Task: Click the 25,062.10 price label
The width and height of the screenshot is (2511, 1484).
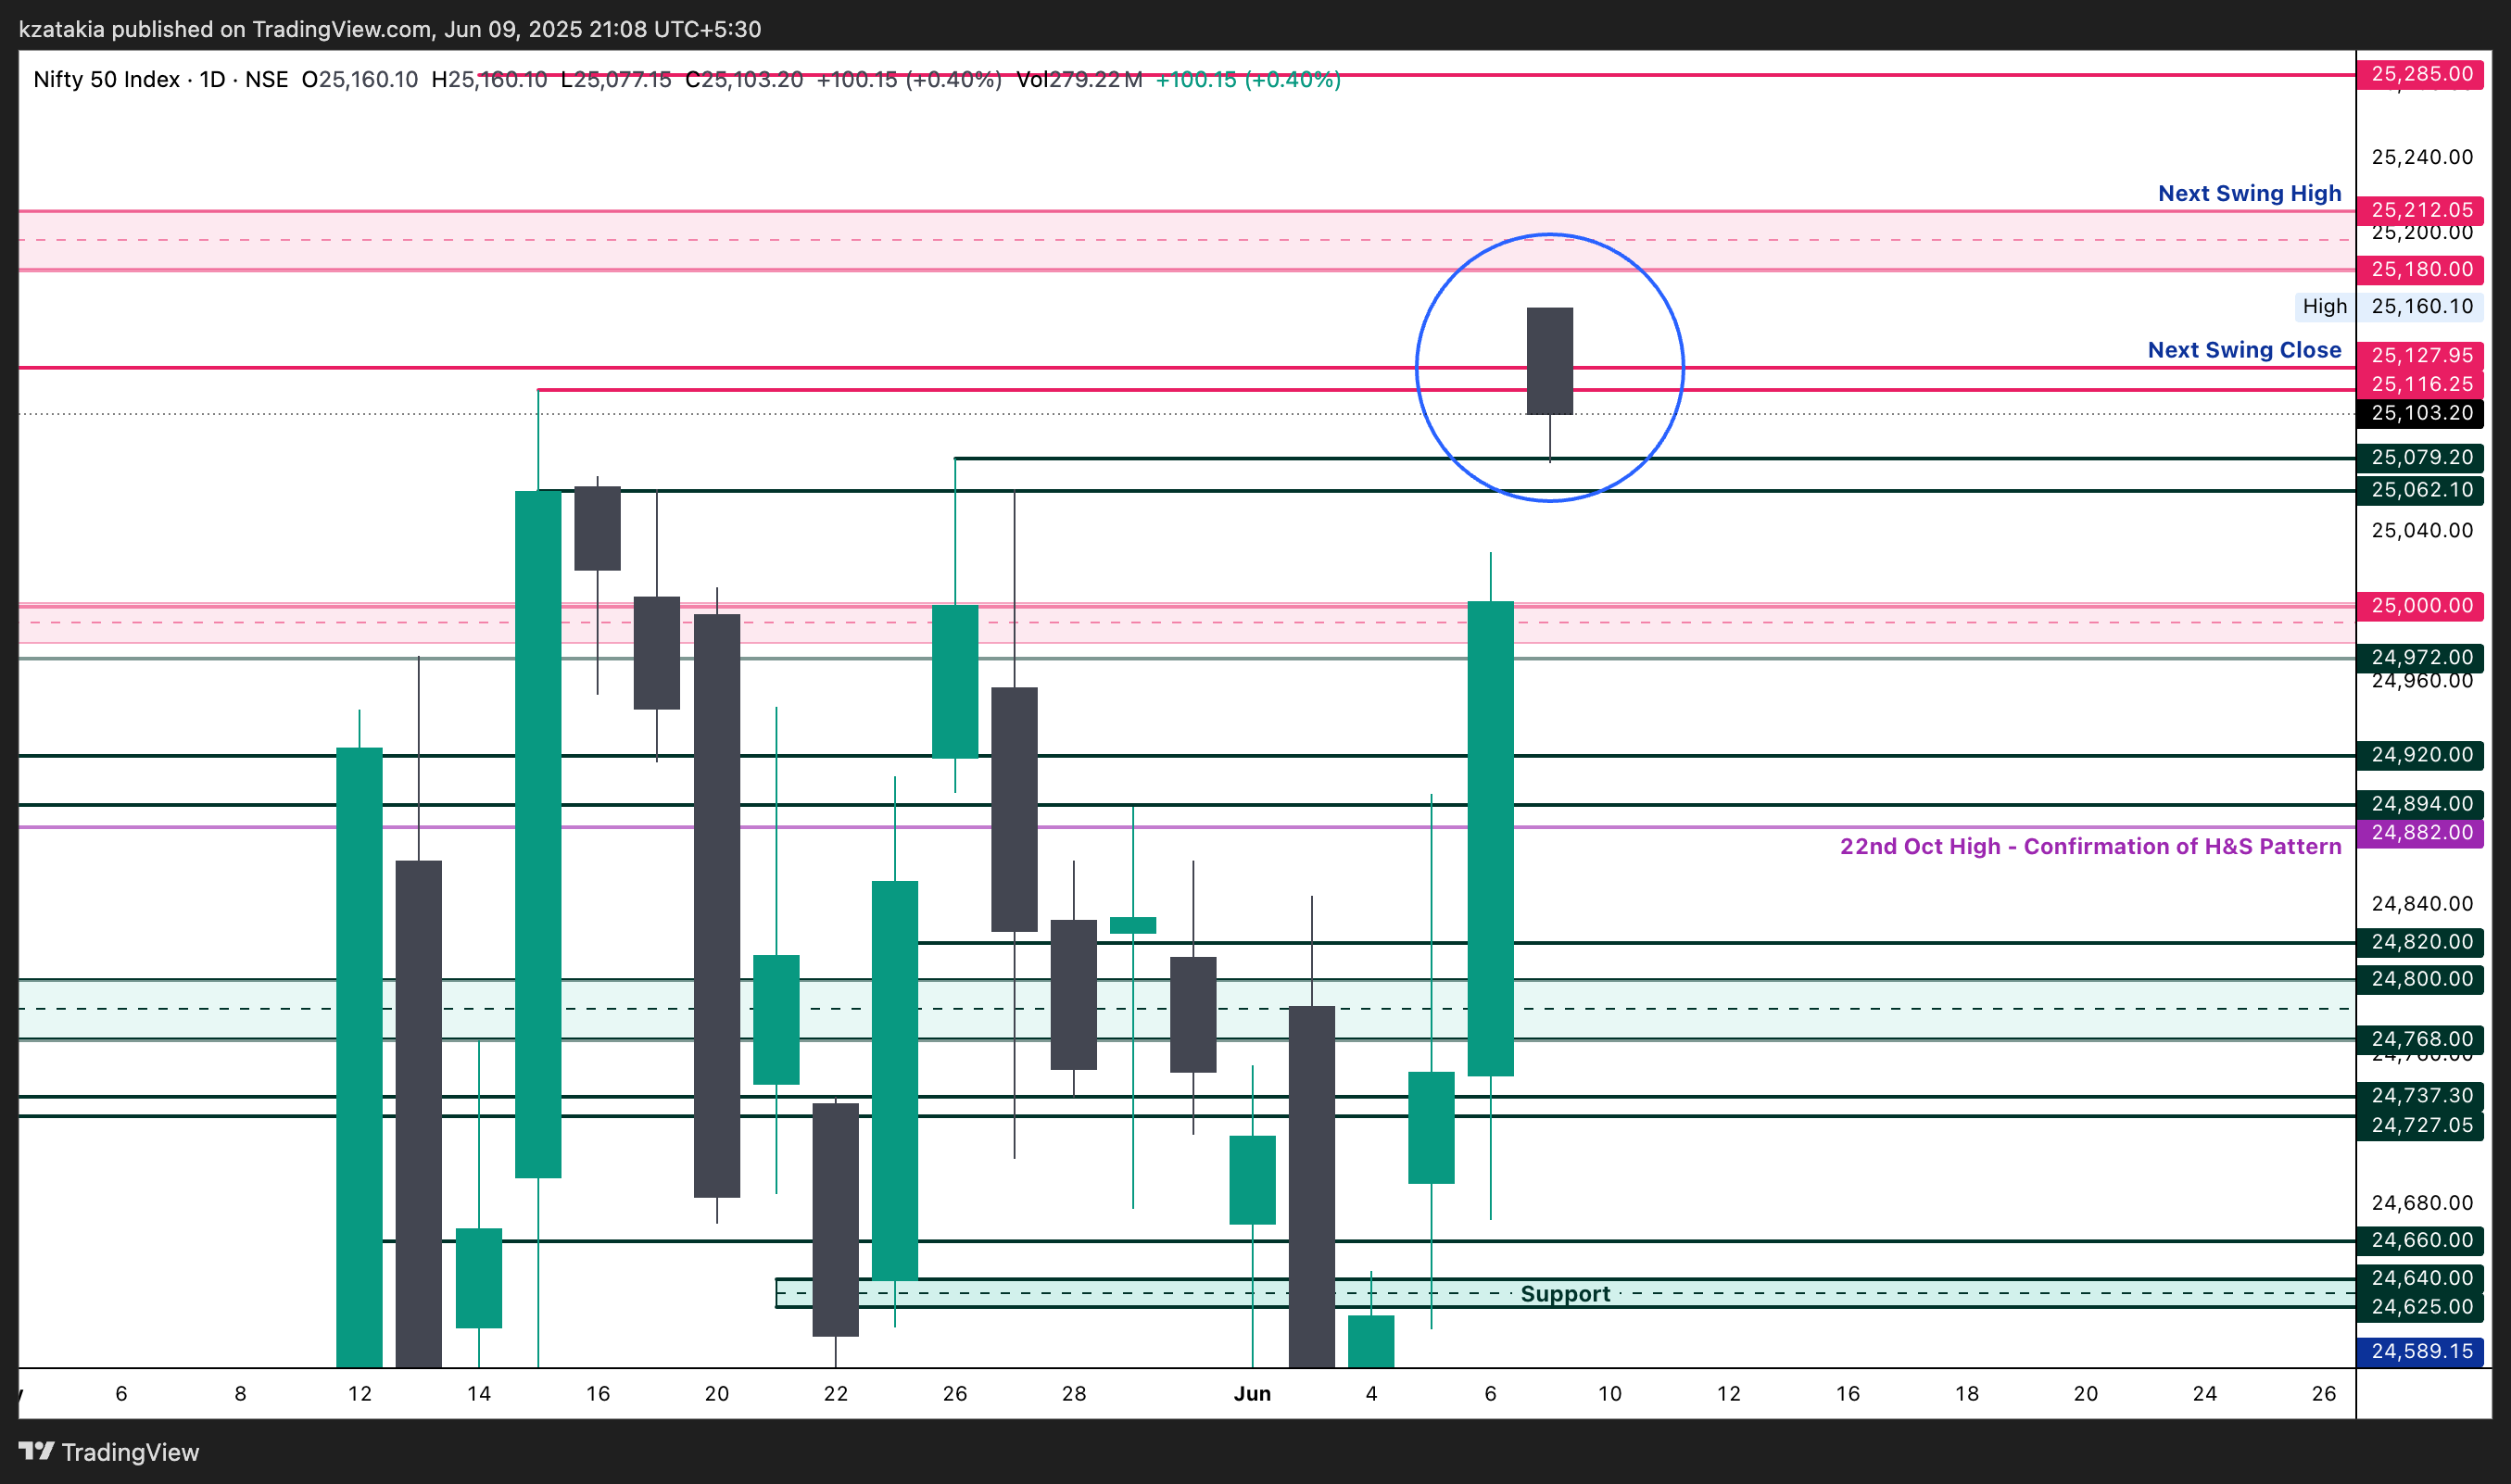Action: point(2420,490)
